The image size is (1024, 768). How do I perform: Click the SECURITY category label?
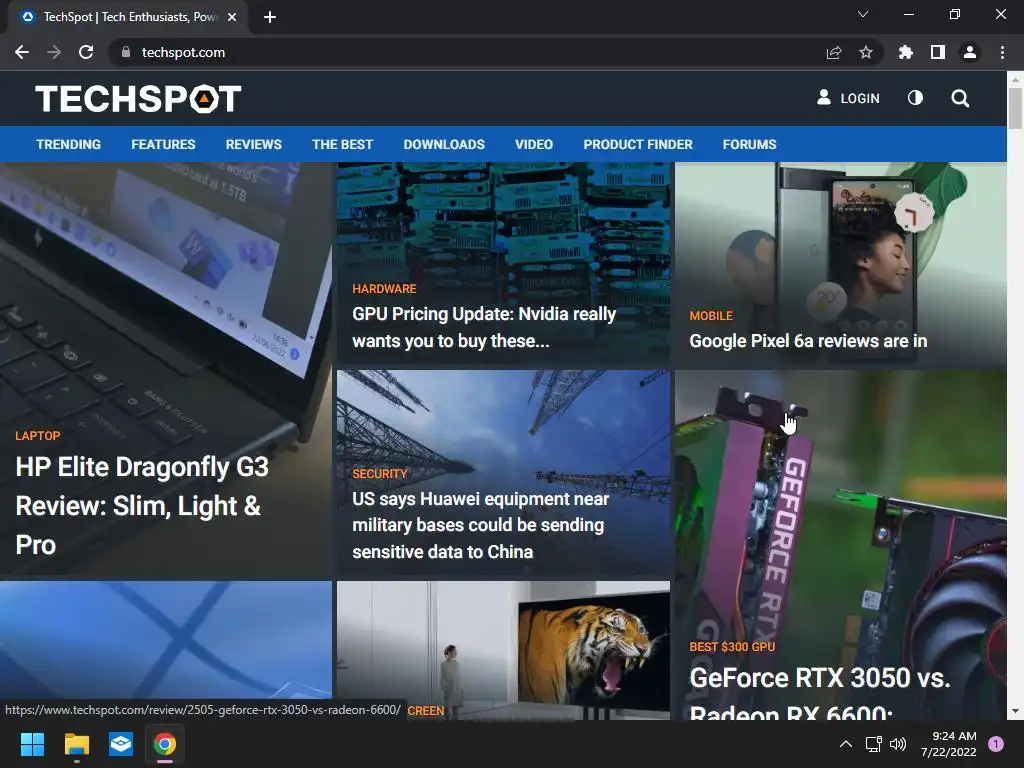click(379, 473)
